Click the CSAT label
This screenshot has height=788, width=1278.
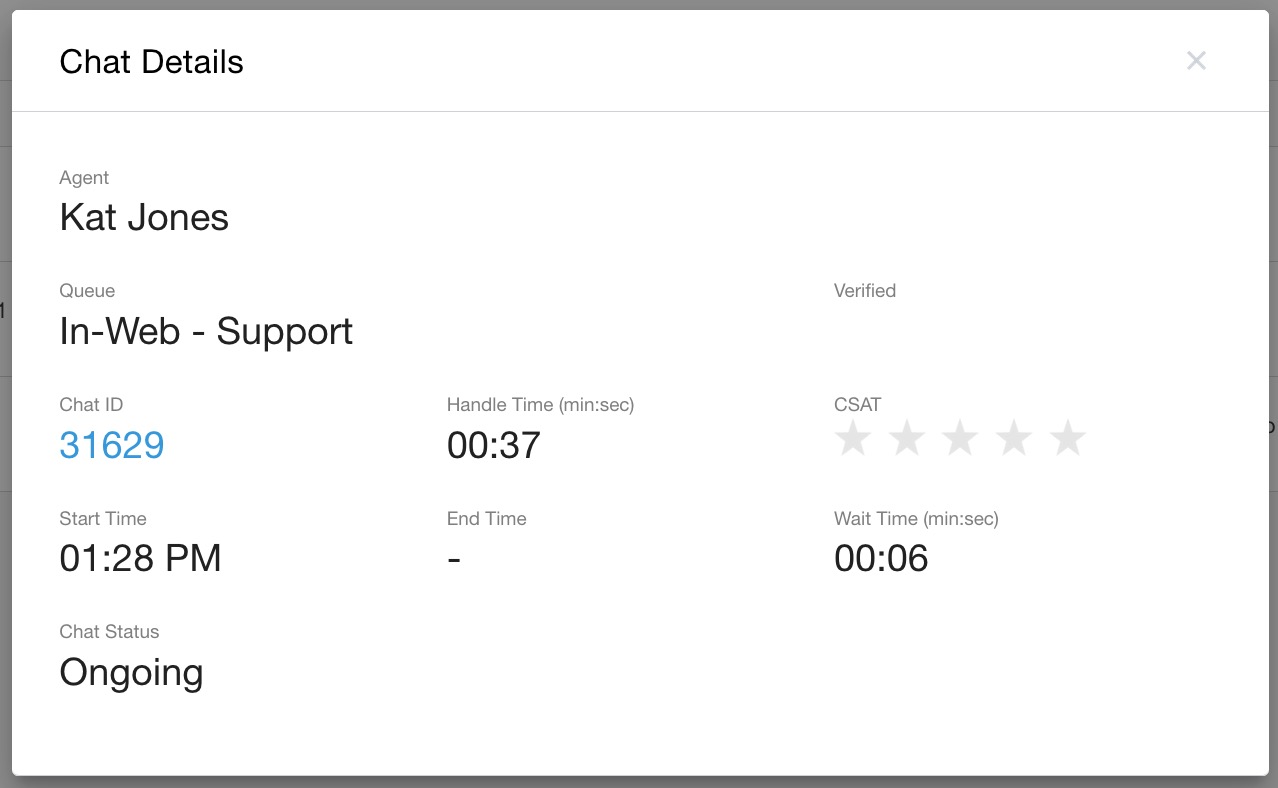coord(858,405)
